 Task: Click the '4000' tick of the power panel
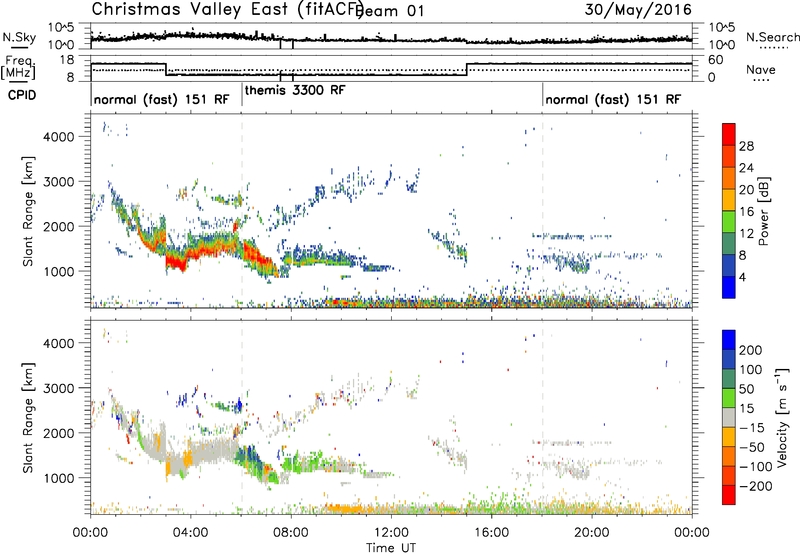click(x=58, y=137)
